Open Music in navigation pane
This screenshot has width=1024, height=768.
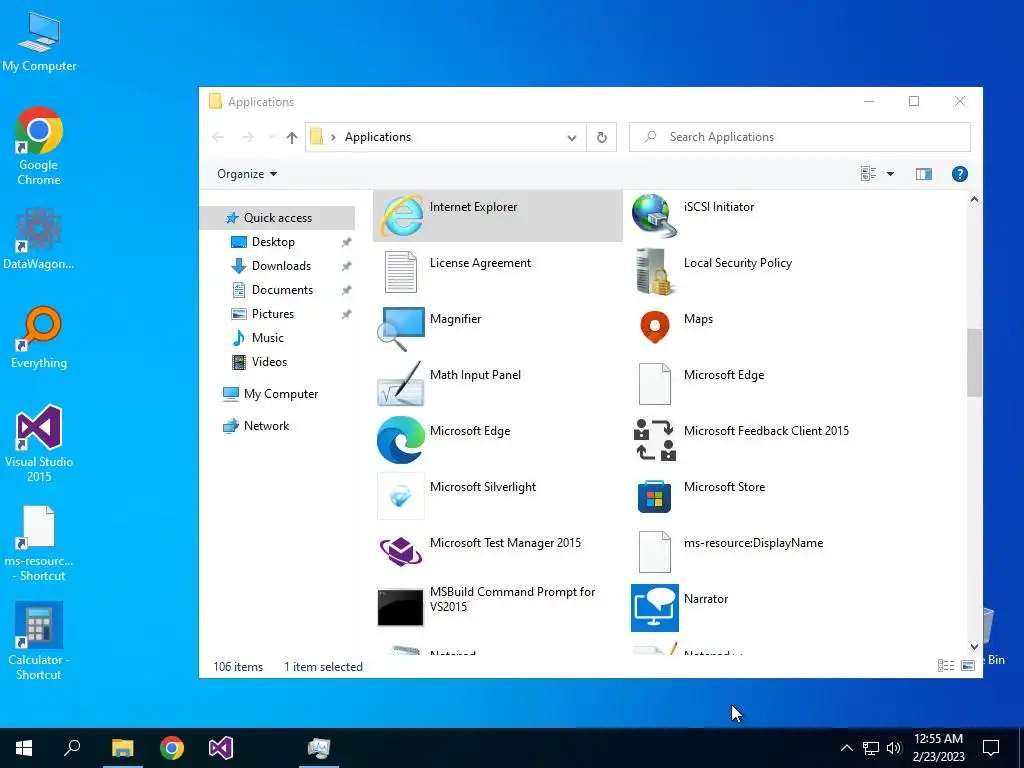click(268, 338)
